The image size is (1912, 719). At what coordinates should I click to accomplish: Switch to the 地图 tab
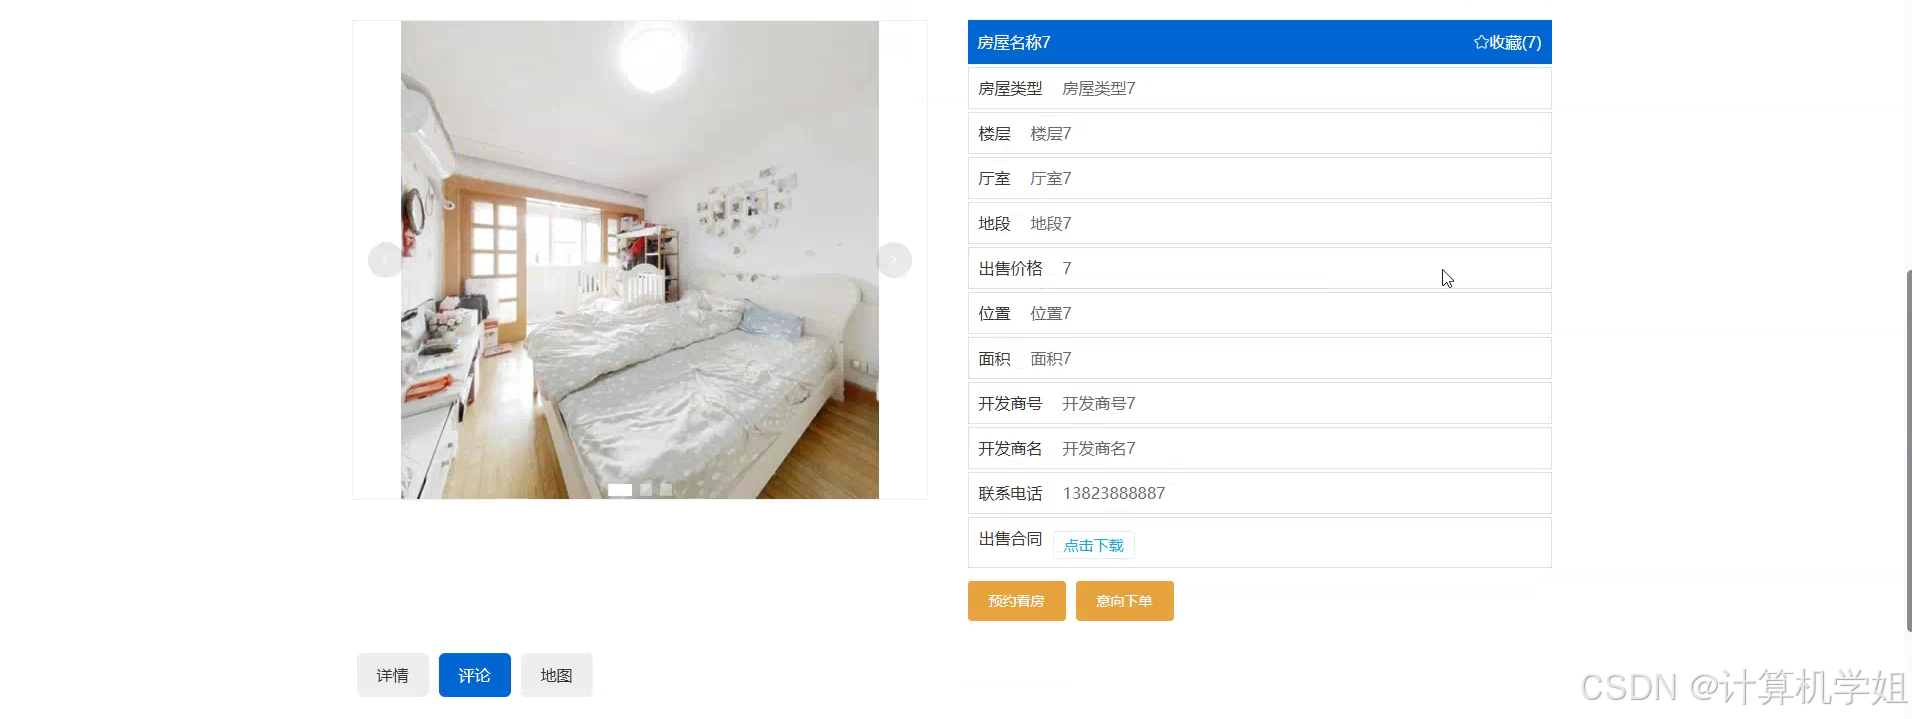556,675
